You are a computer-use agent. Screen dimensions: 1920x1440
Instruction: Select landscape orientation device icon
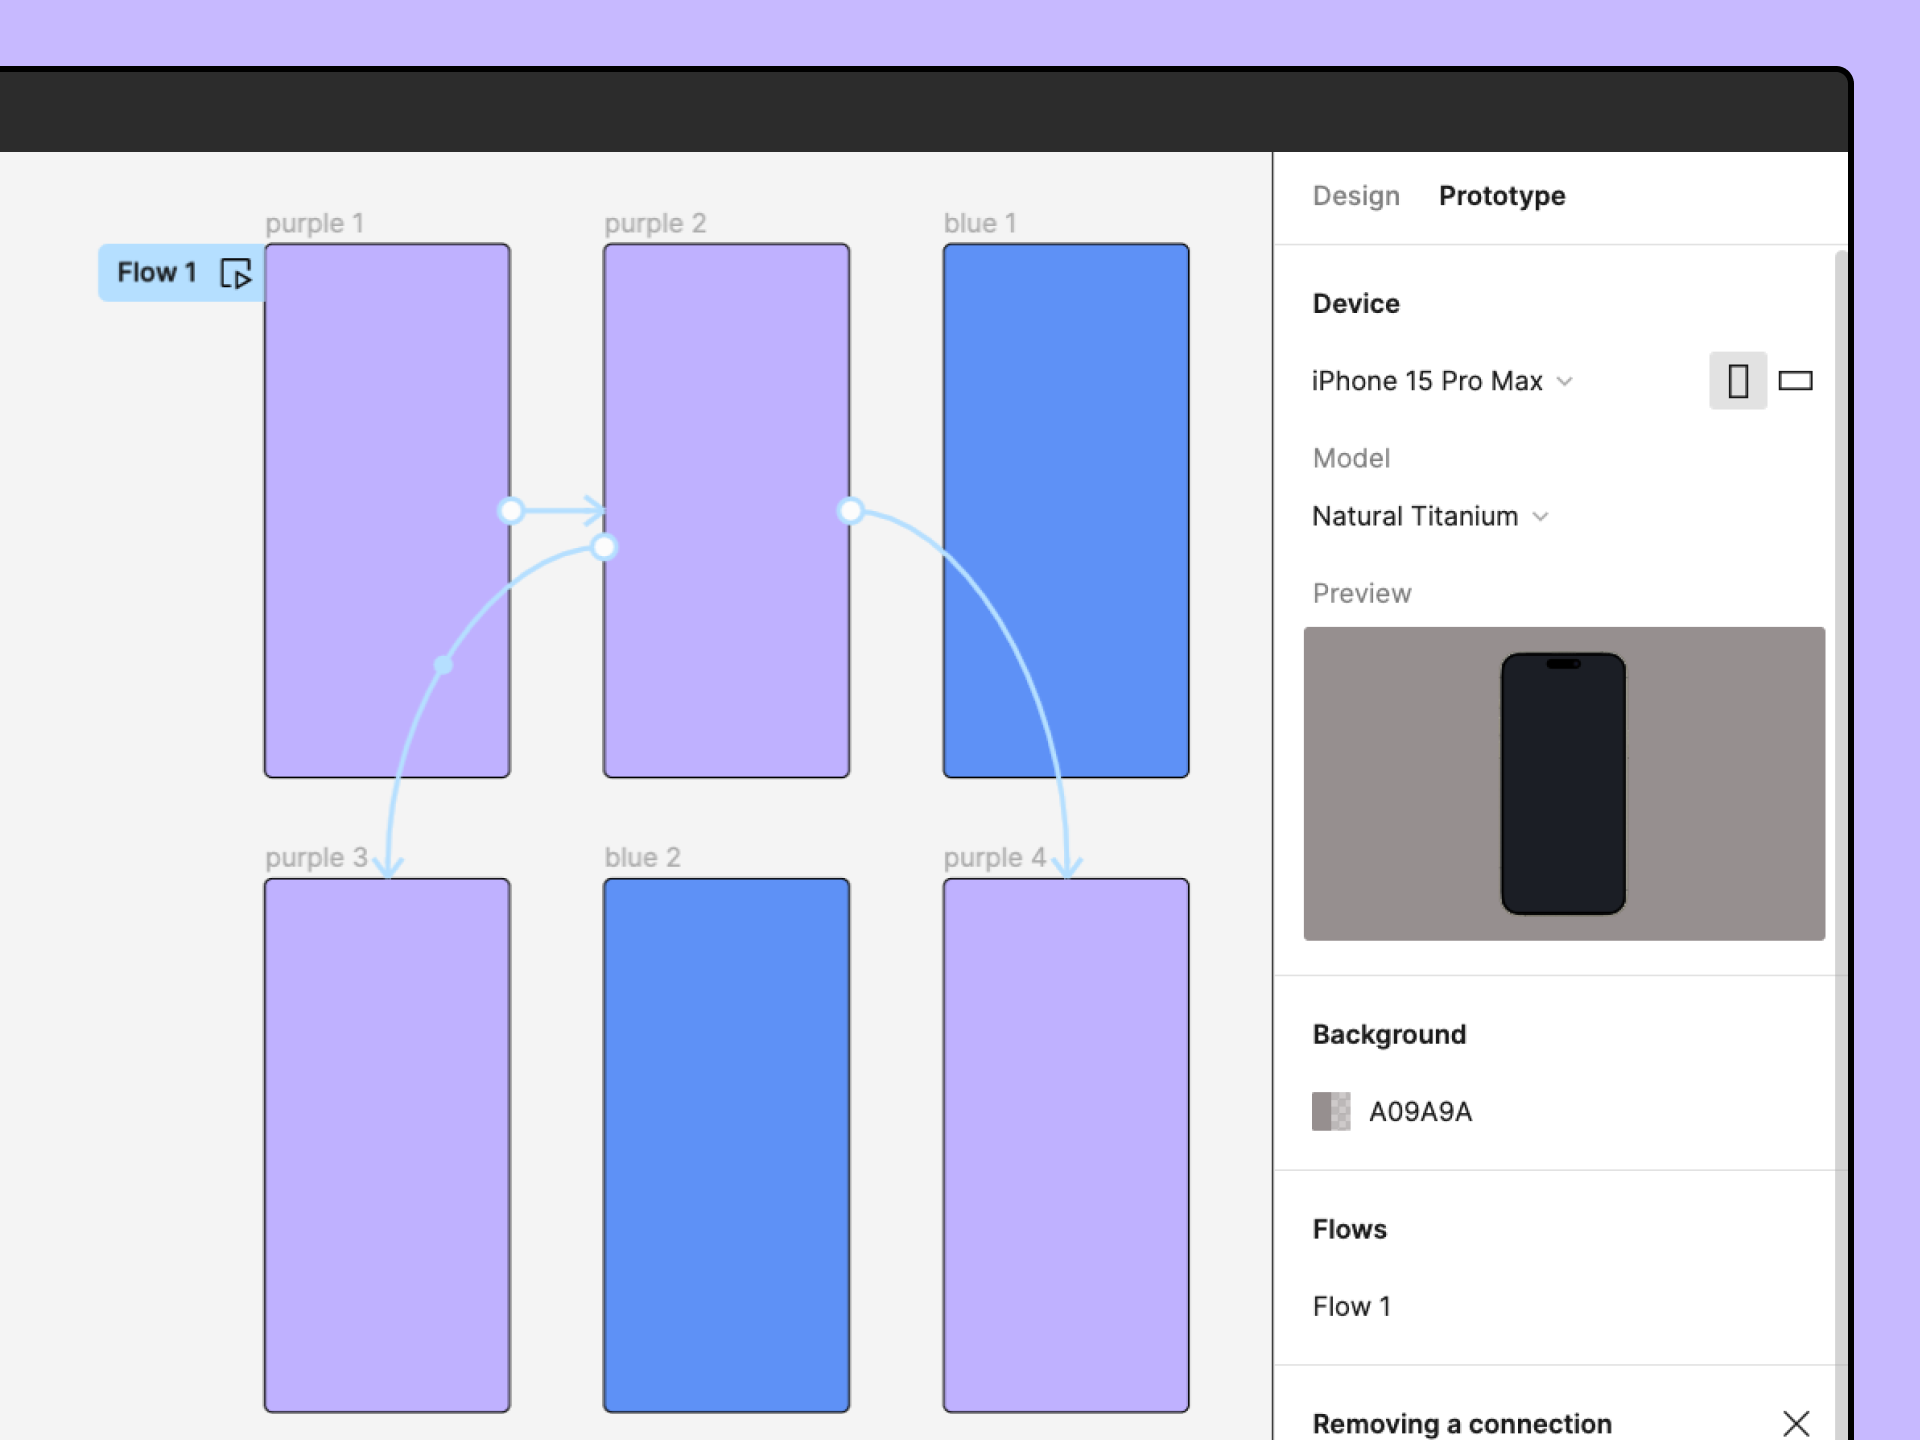click(1796, 381)
